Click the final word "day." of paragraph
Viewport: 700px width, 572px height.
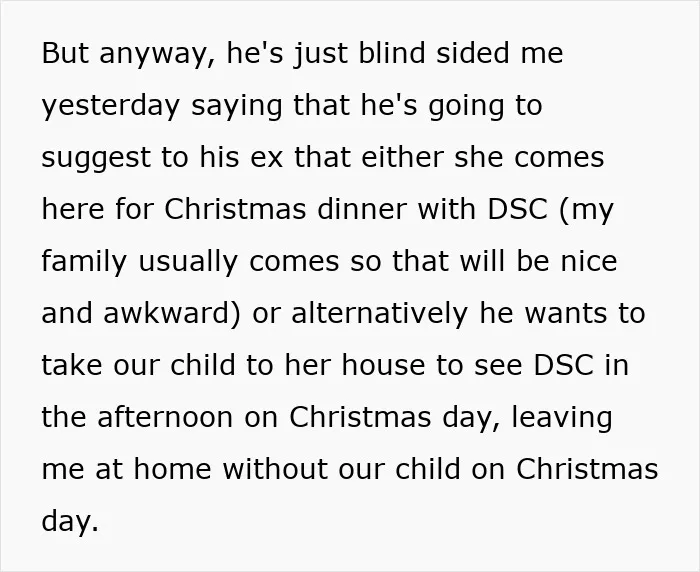pyautogui.click(x=70, y=522)
